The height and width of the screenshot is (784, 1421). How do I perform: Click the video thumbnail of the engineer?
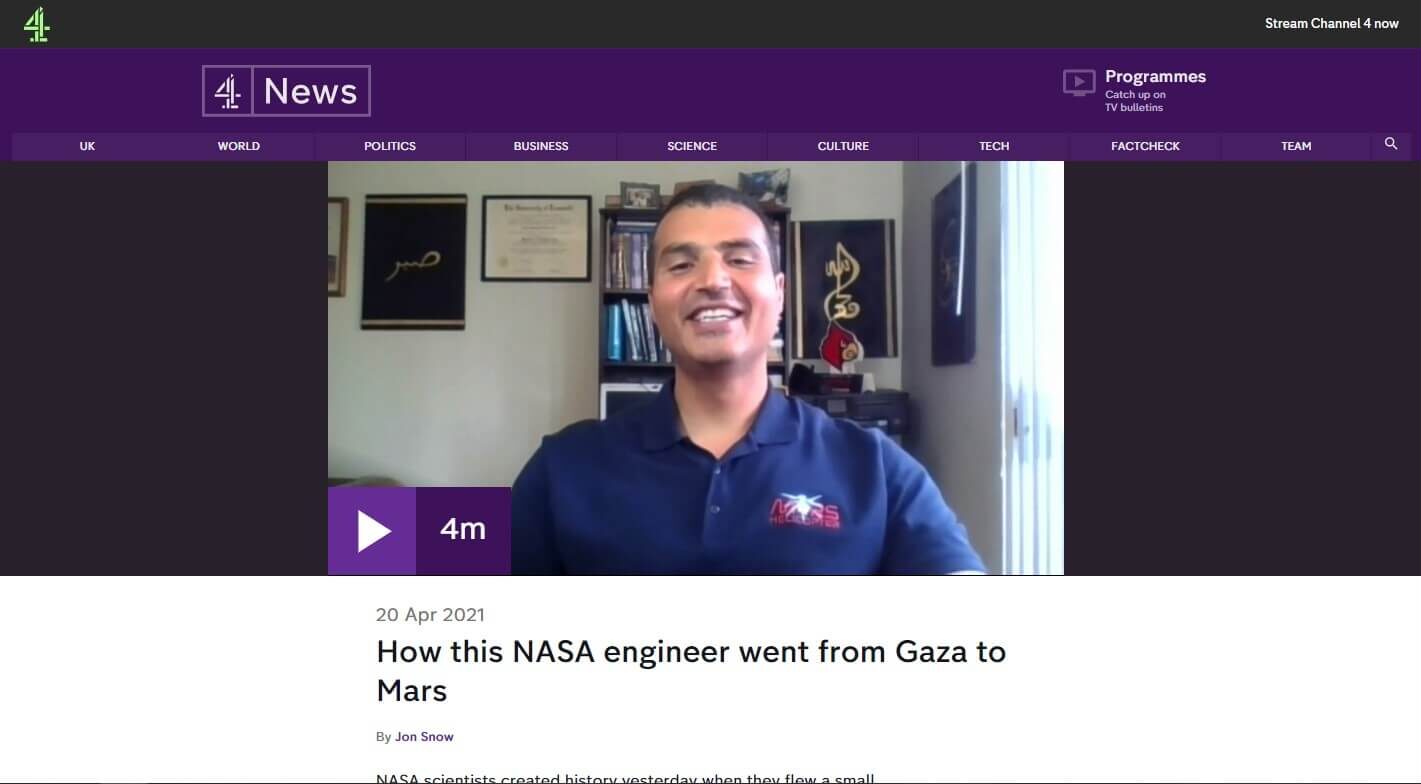pos(695,368)
